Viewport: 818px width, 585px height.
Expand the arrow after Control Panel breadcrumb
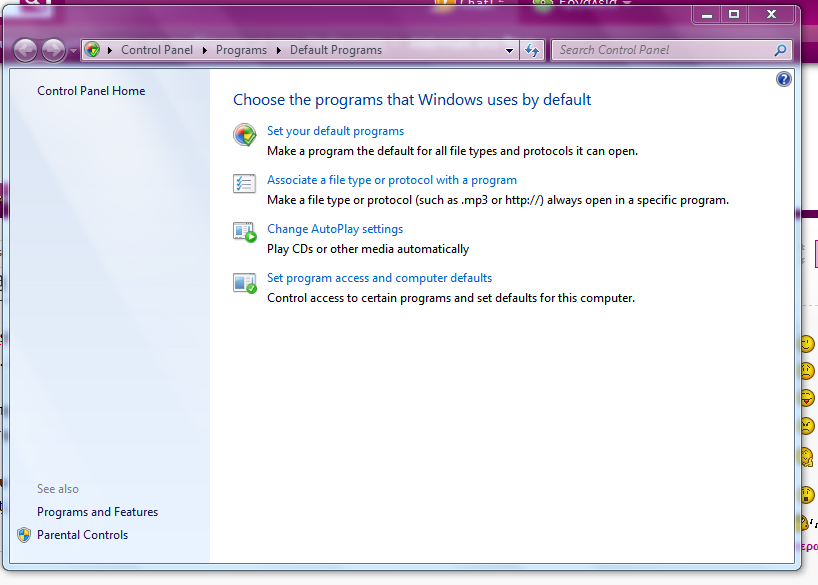point(204,50)
